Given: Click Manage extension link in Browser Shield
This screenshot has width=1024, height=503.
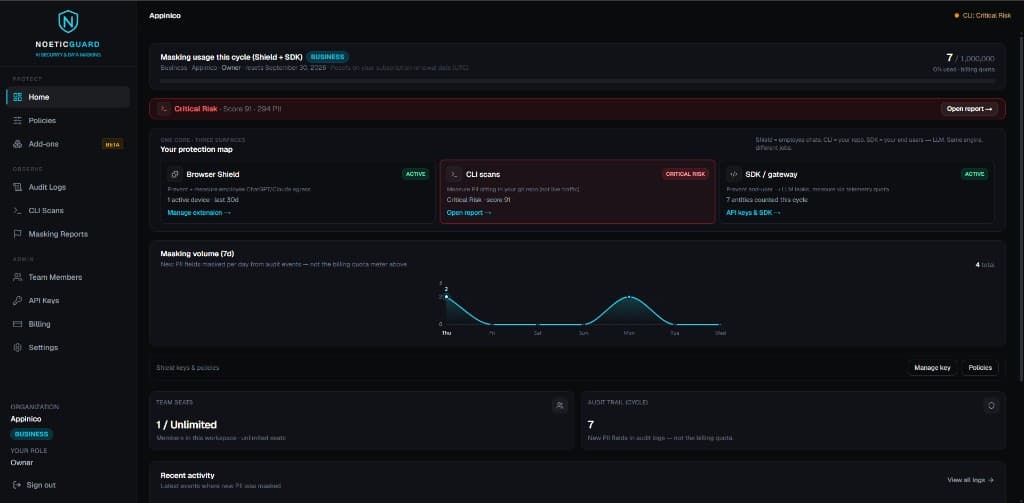Looking at the screenshot, I should (x=199, y=213).
